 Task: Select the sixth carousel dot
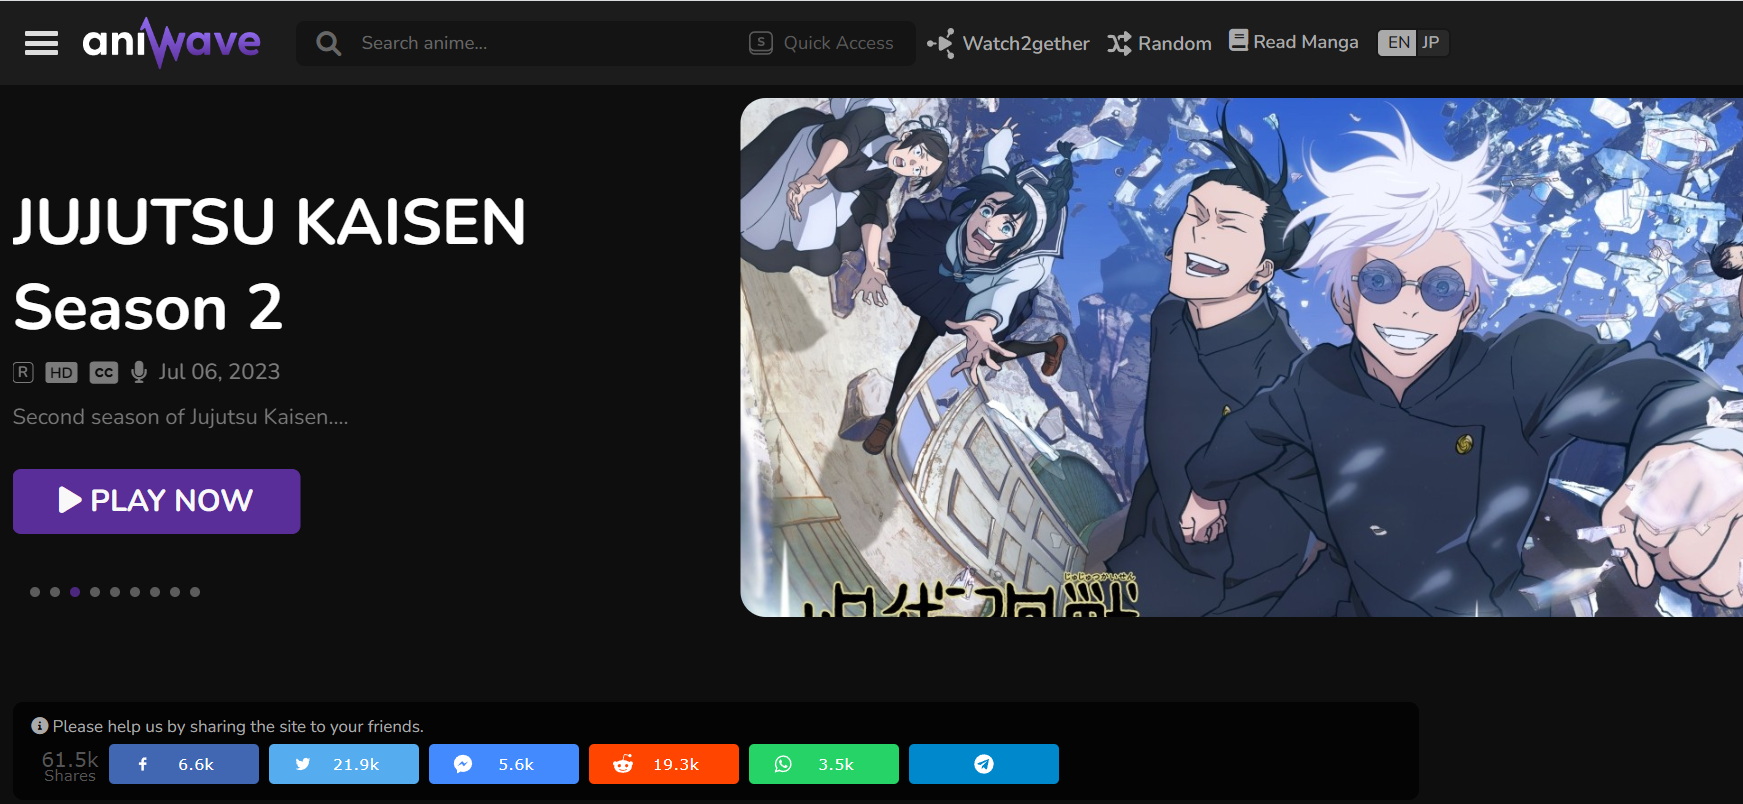click(135, 592)
